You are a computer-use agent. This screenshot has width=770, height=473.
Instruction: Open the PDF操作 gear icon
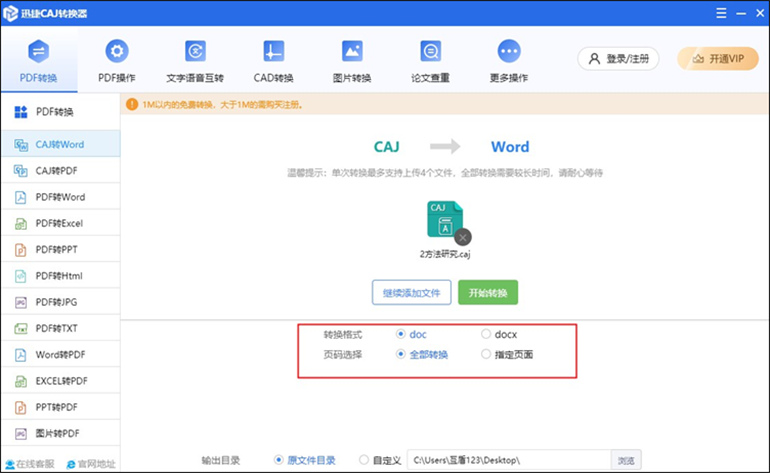point(116,51)
